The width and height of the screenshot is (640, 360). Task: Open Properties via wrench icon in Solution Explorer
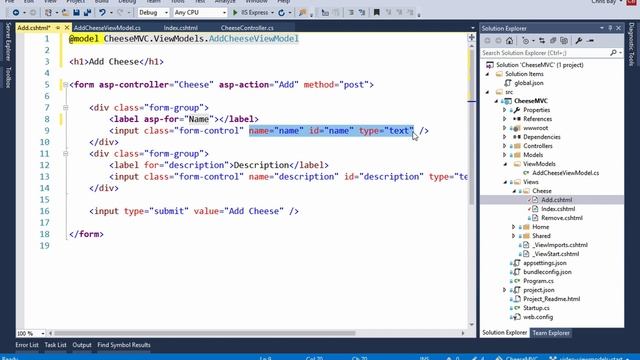pyautogui.click(x=579, y=41)
